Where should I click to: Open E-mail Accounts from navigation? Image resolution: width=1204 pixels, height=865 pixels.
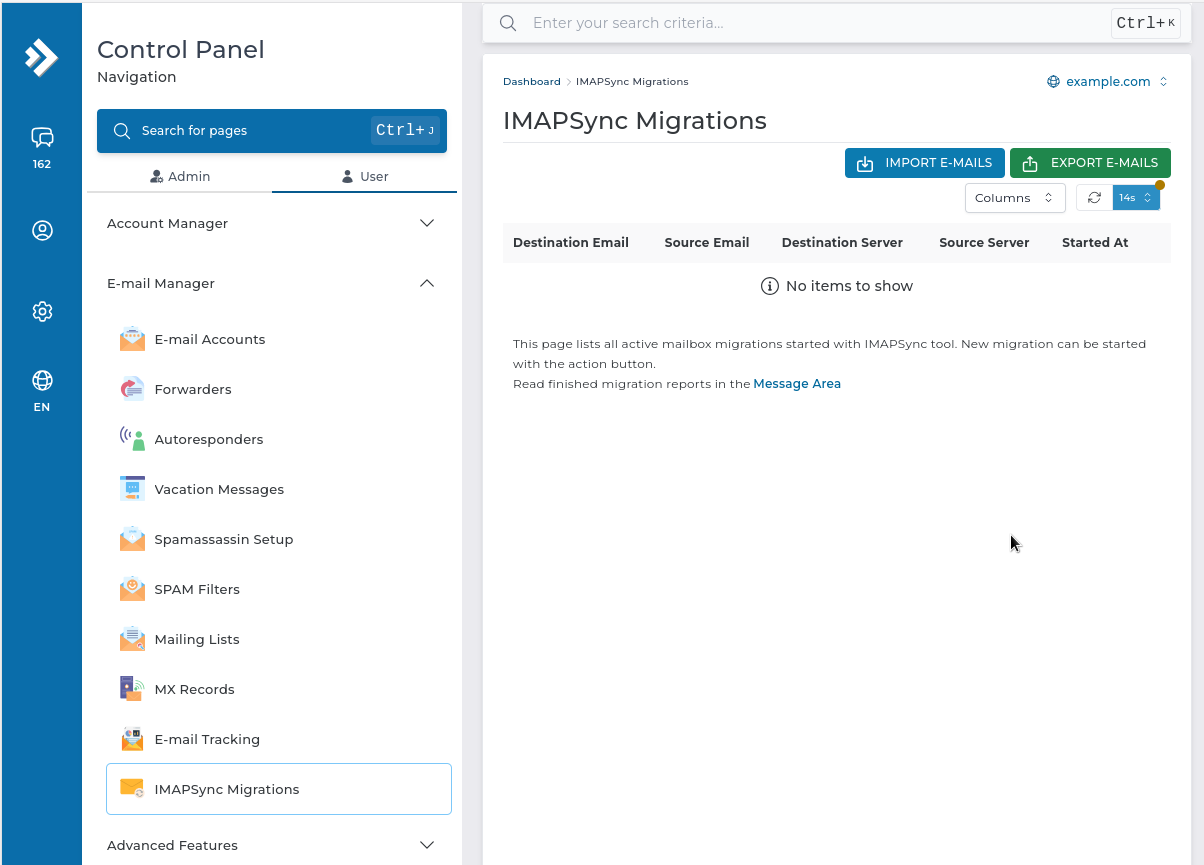(209, 339)
